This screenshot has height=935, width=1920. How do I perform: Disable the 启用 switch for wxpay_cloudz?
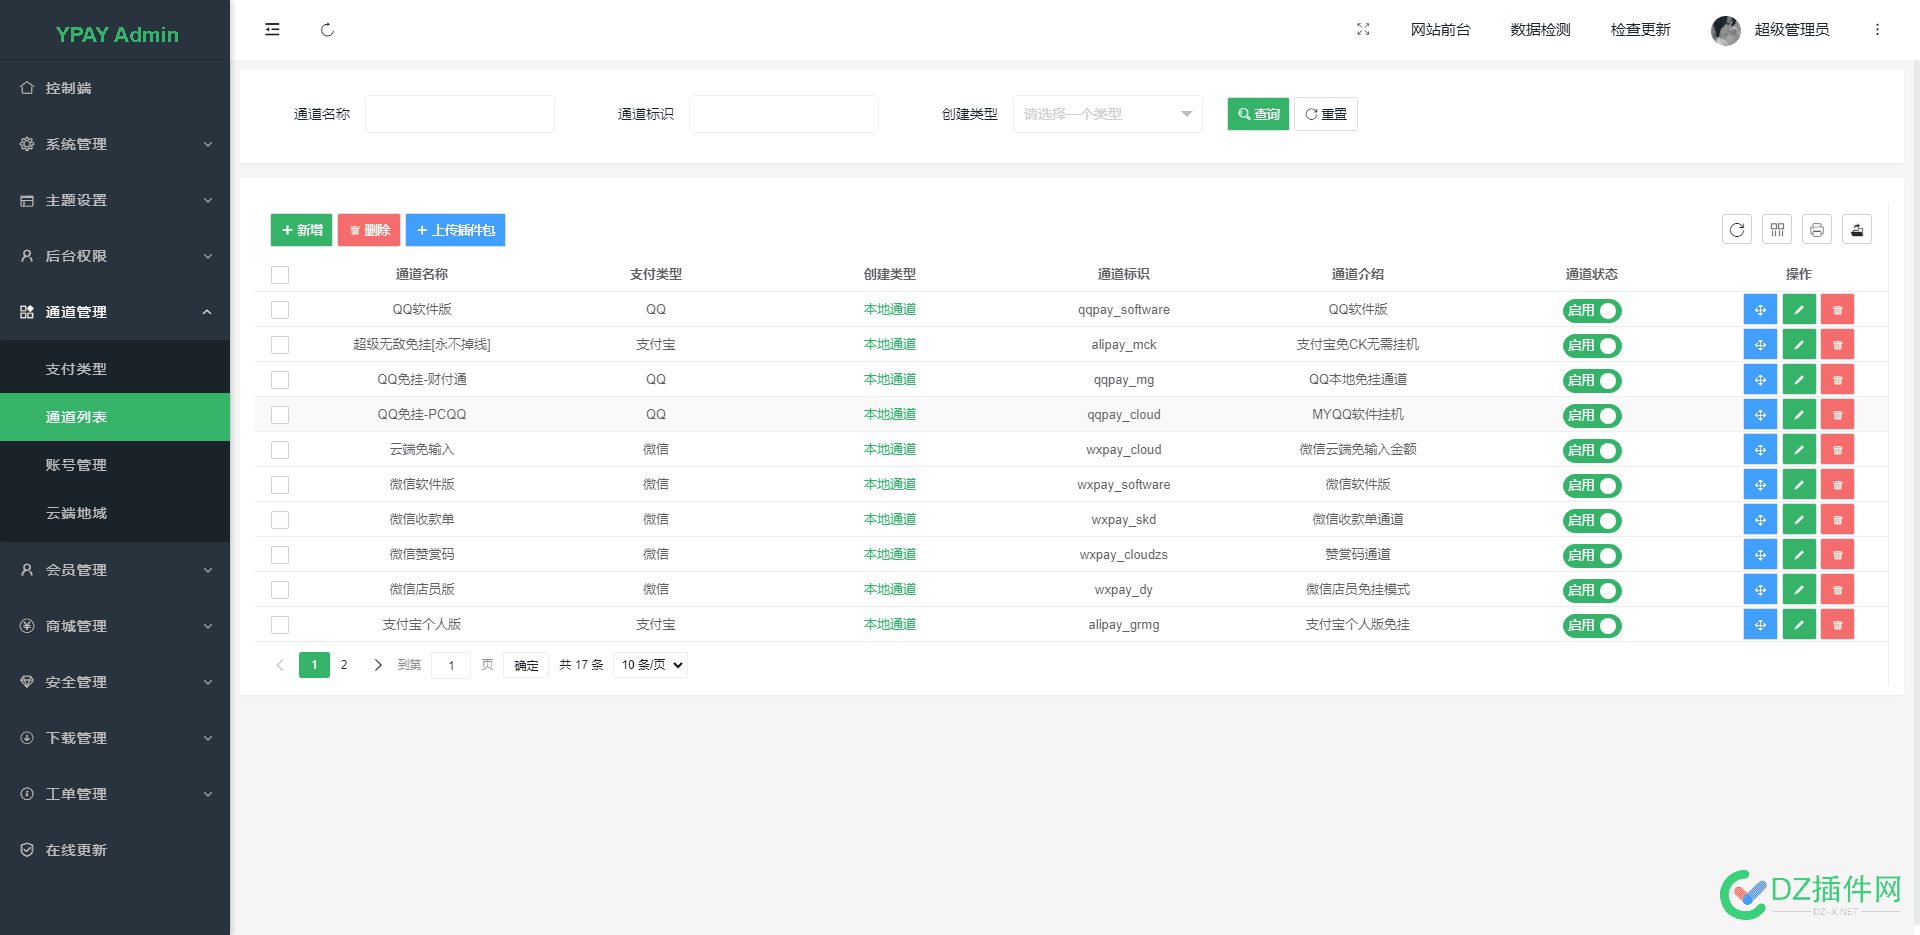click(1592, 556)
